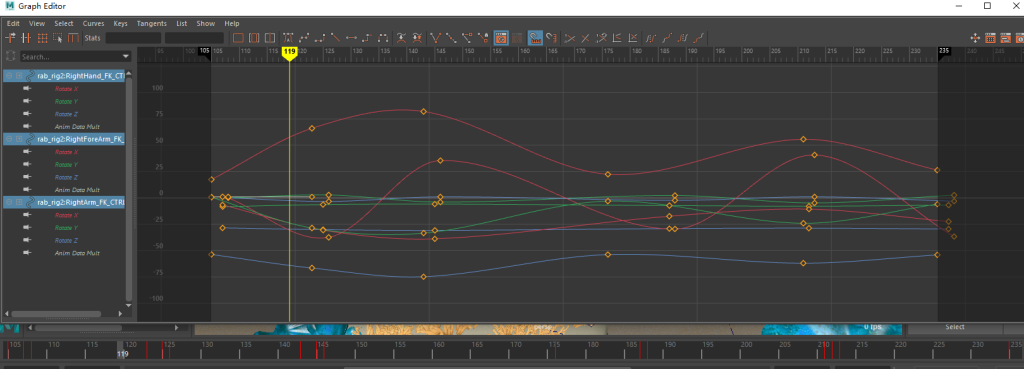Image resolution: width=1024 pixels, height=369 pixels.
Task: Select Rotate X under RightArm_FK_CTRL
Action: tap(67, 216)
